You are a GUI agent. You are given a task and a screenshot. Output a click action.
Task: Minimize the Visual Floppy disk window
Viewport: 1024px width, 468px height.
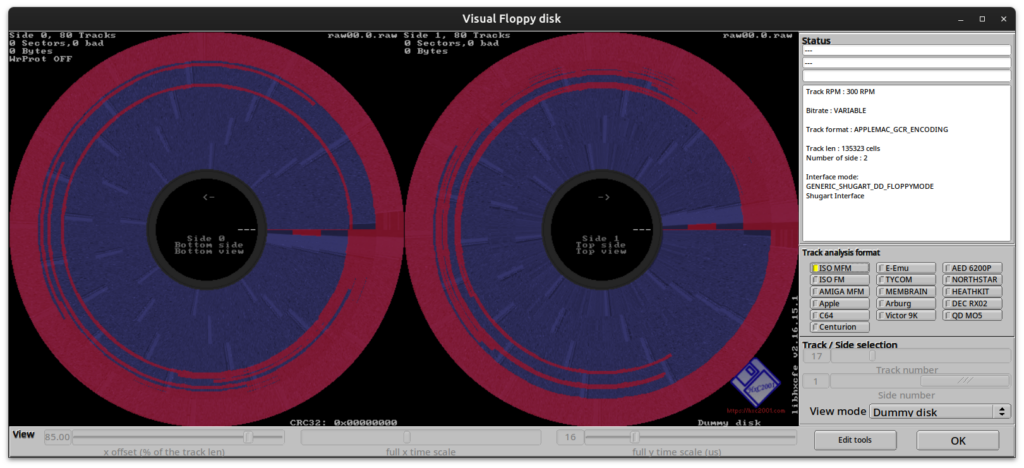point(961,19)
